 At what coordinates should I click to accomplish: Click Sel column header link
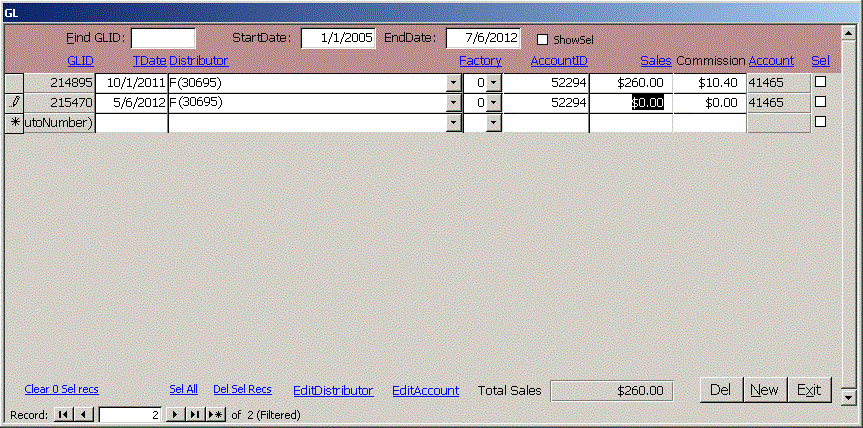pos(820,61)
